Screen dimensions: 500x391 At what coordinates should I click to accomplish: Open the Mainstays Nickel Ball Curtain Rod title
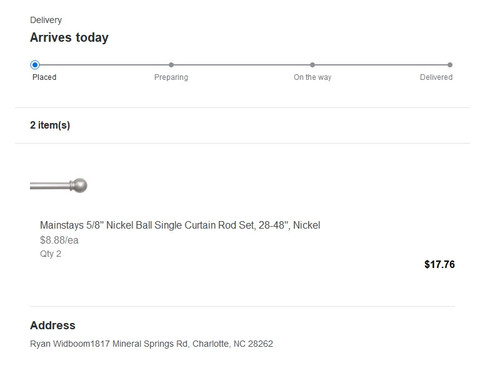coord(180,225)
